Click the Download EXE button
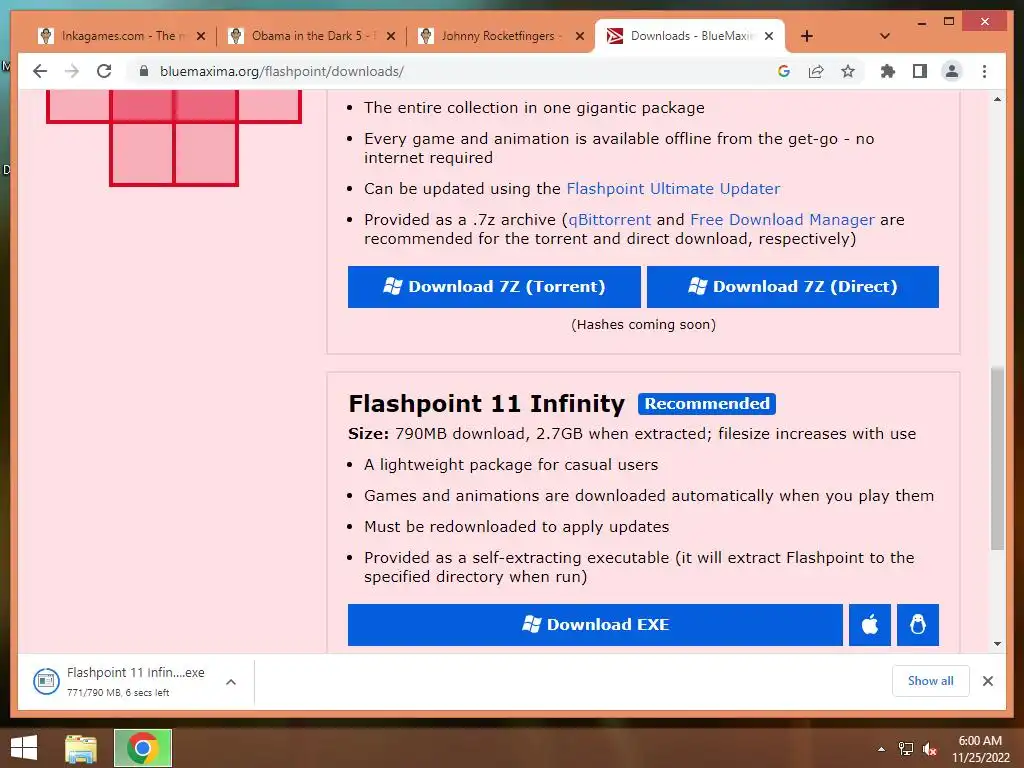This screenshot has width=1024, height=768. 595,625
